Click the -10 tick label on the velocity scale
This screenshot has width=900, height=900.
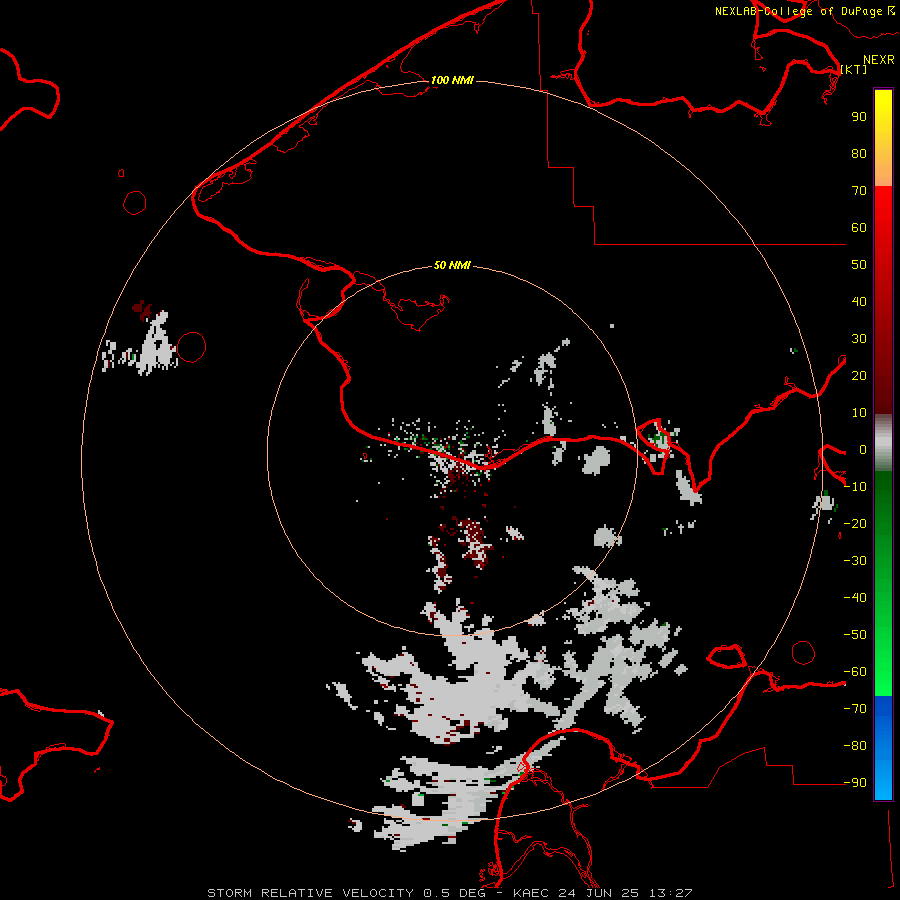[x=855, y=487]
